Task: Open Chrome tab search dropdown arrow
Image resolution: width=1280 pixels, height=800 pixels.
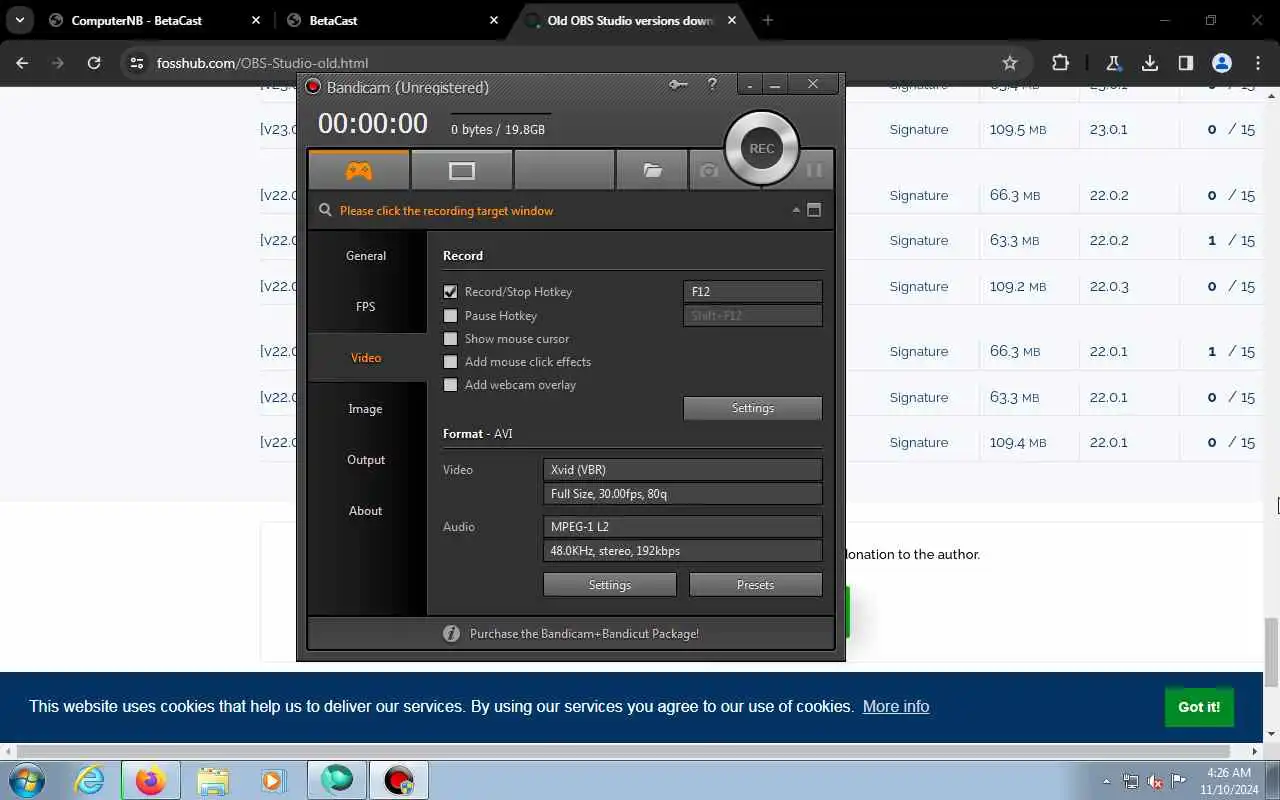Action: click(19, 20)
